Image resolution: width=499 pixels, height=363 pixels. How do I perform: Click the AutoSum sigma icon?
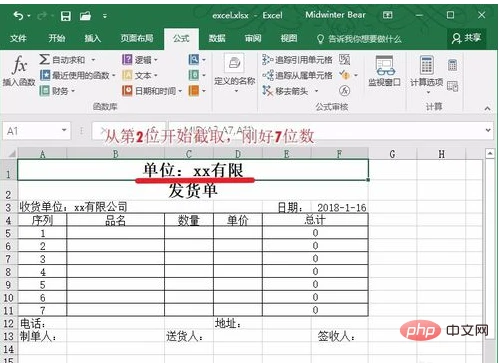pyautogui.click(x=44, y=60)
